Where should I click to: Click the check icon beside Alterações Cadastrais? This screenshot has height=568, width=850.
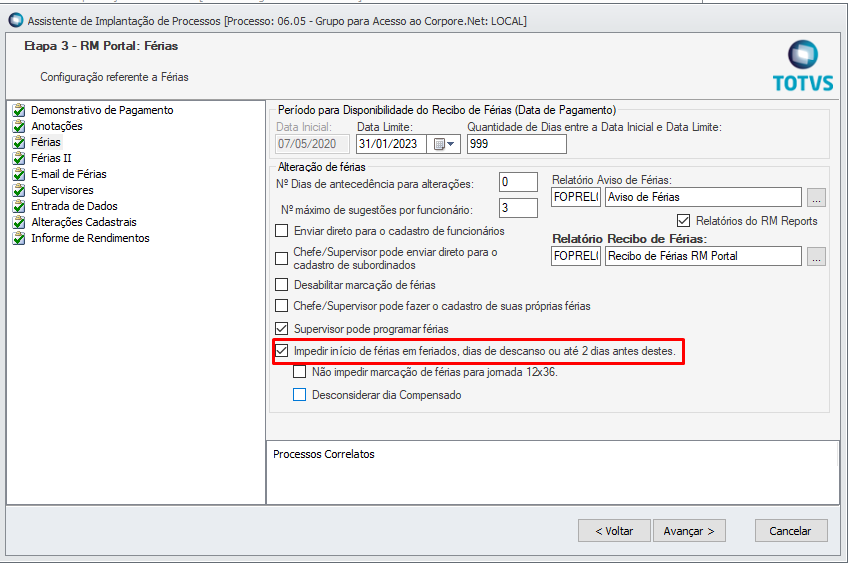tap(19, 222)
